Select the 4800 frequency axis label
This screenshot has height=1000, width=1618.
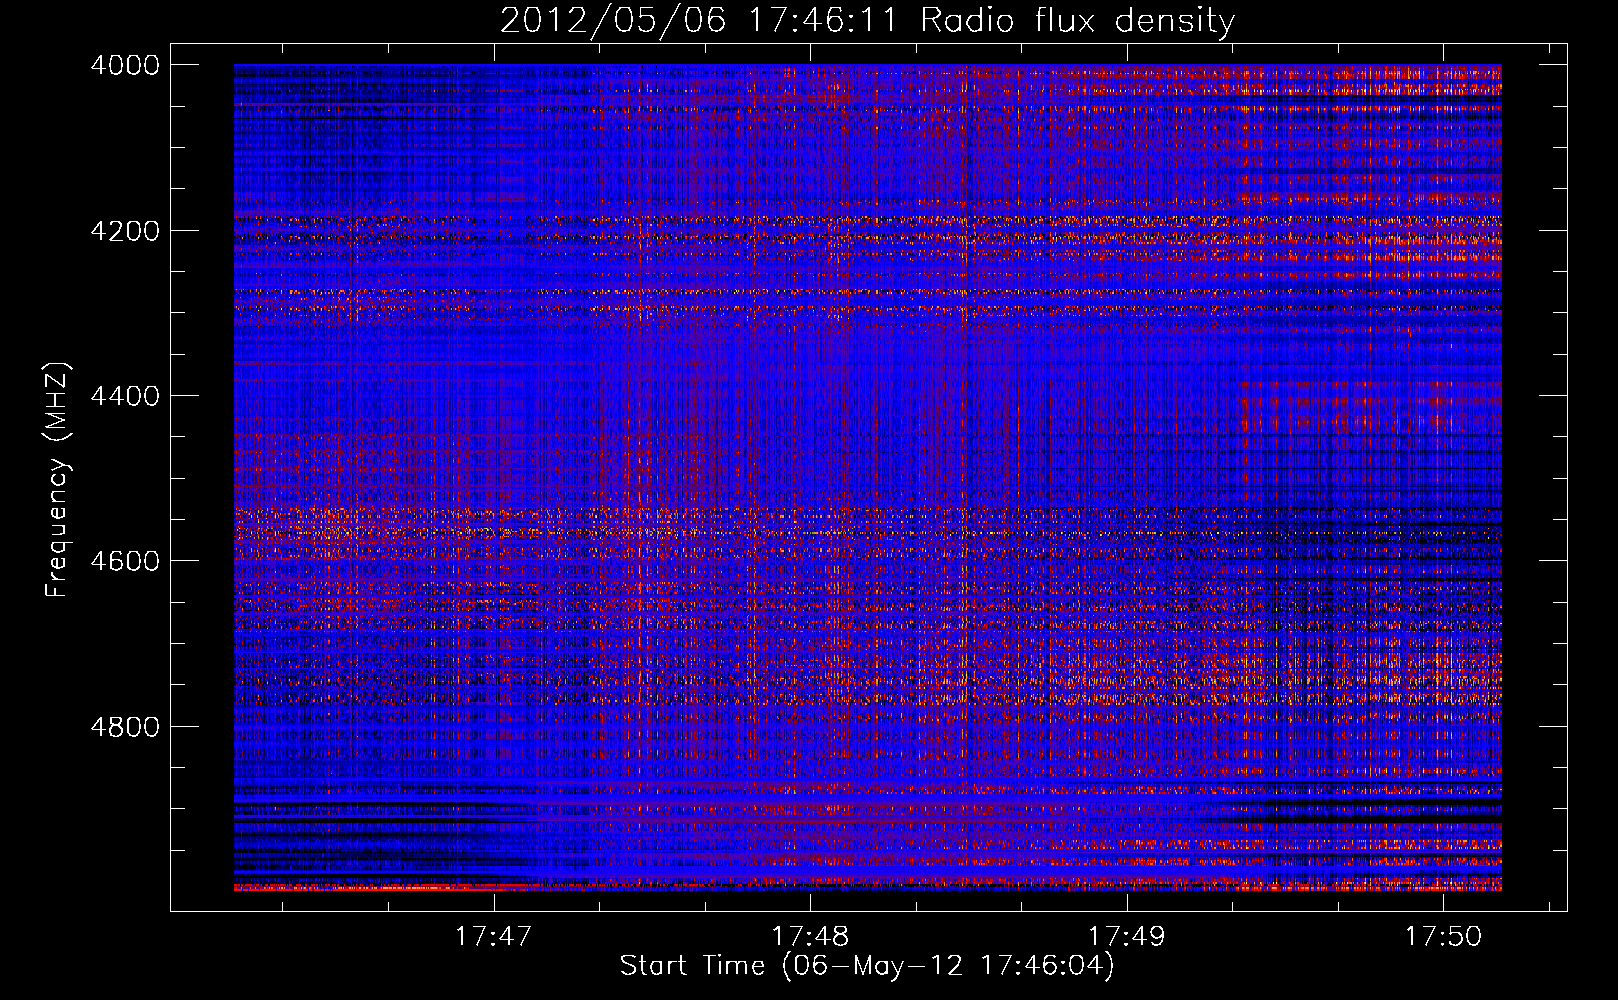(x=124, y=726)
